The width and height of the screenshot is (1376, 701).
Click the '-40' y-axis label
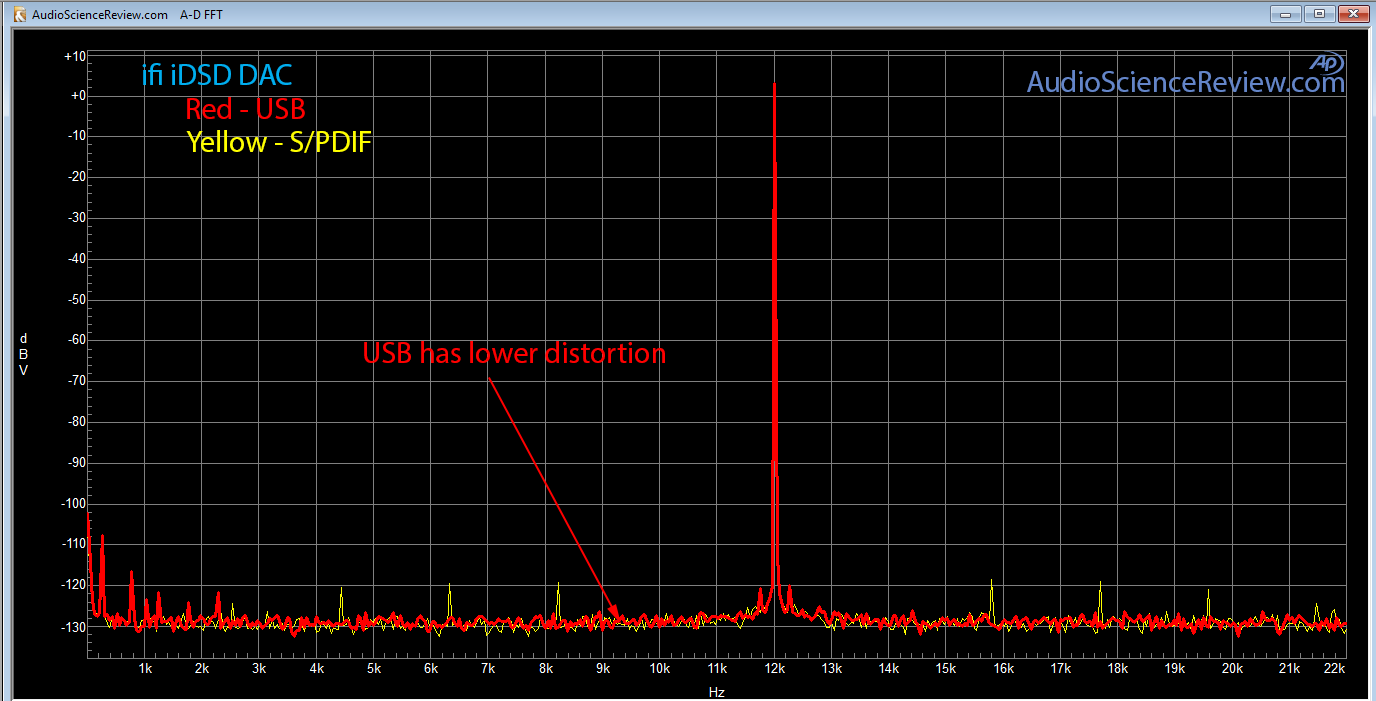coord(75,259)
